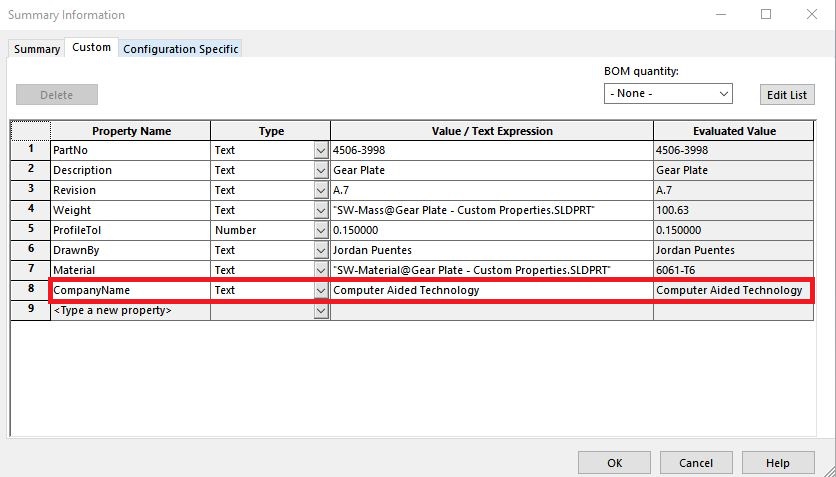The image size is (836, 477).
Task: Open the BOM quantity dropdown
Action: 668,93
